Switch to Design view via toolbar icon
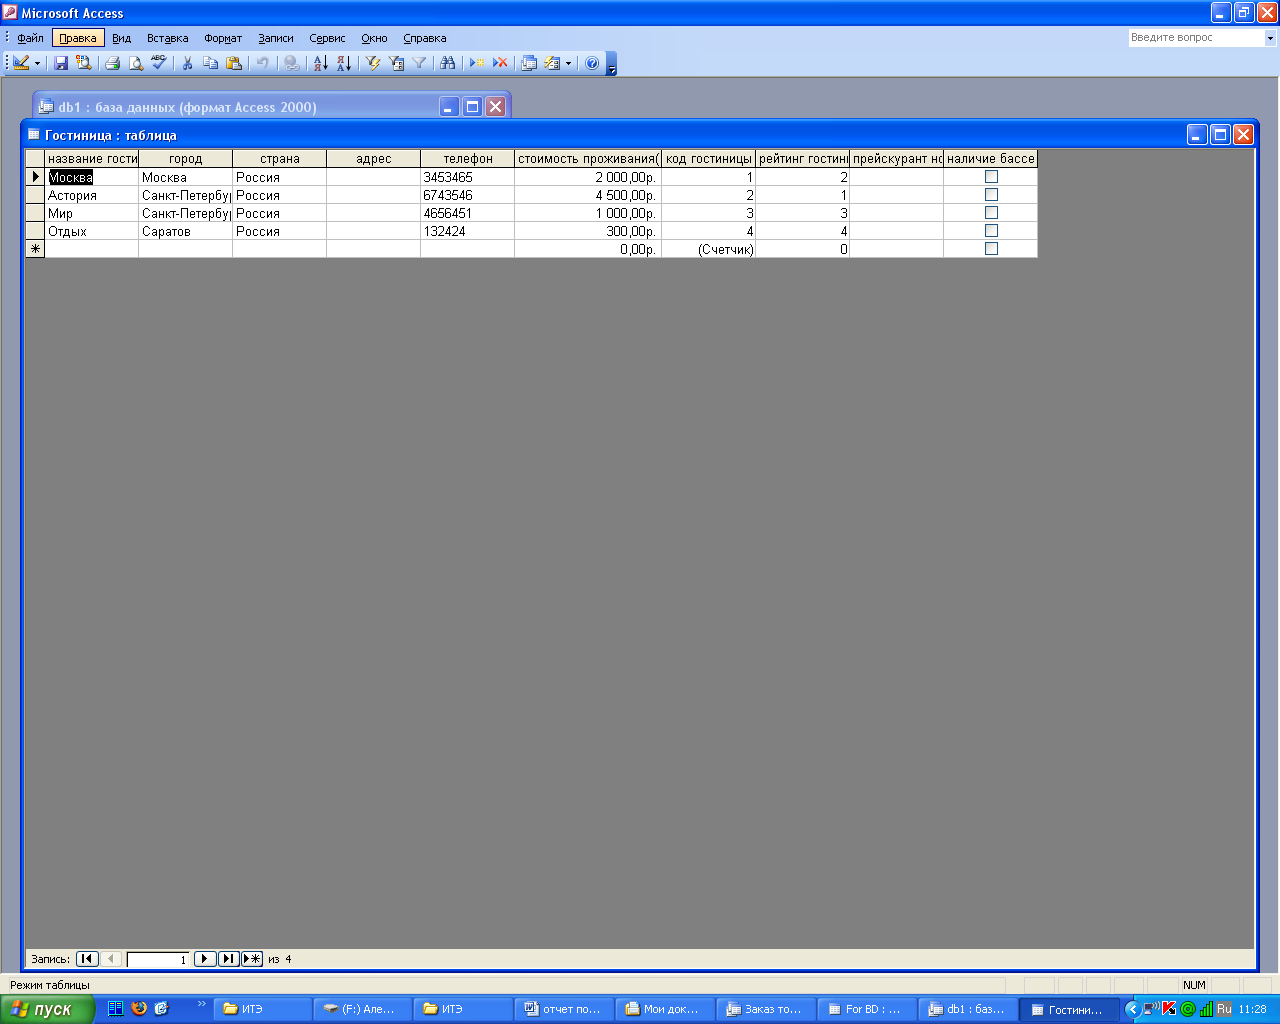The height and width of the screenshot is (1024, 1280). click(x=21, y=63)
